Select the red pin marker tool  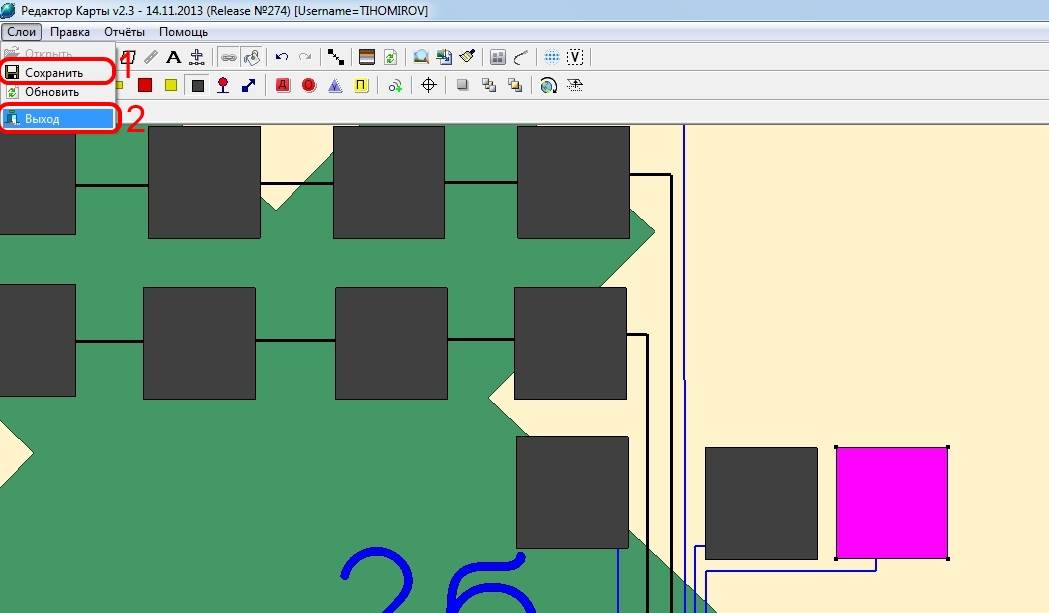click(x=223, y=85)
